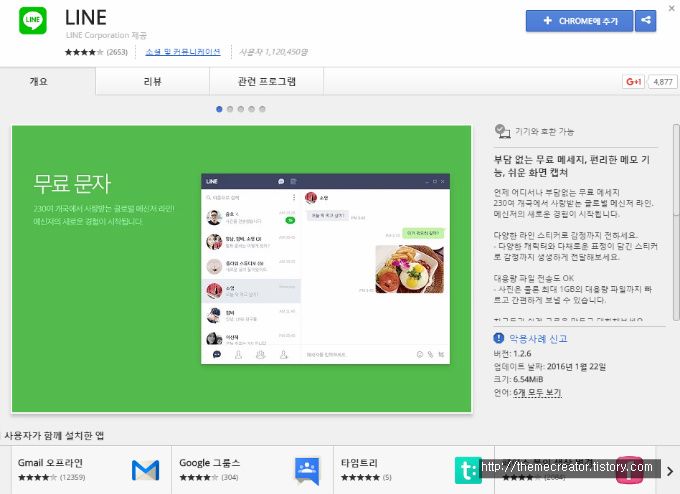Screen dimensions: 680x494
Task: Click the TimeTree teal icon
Action: [468, 470]
